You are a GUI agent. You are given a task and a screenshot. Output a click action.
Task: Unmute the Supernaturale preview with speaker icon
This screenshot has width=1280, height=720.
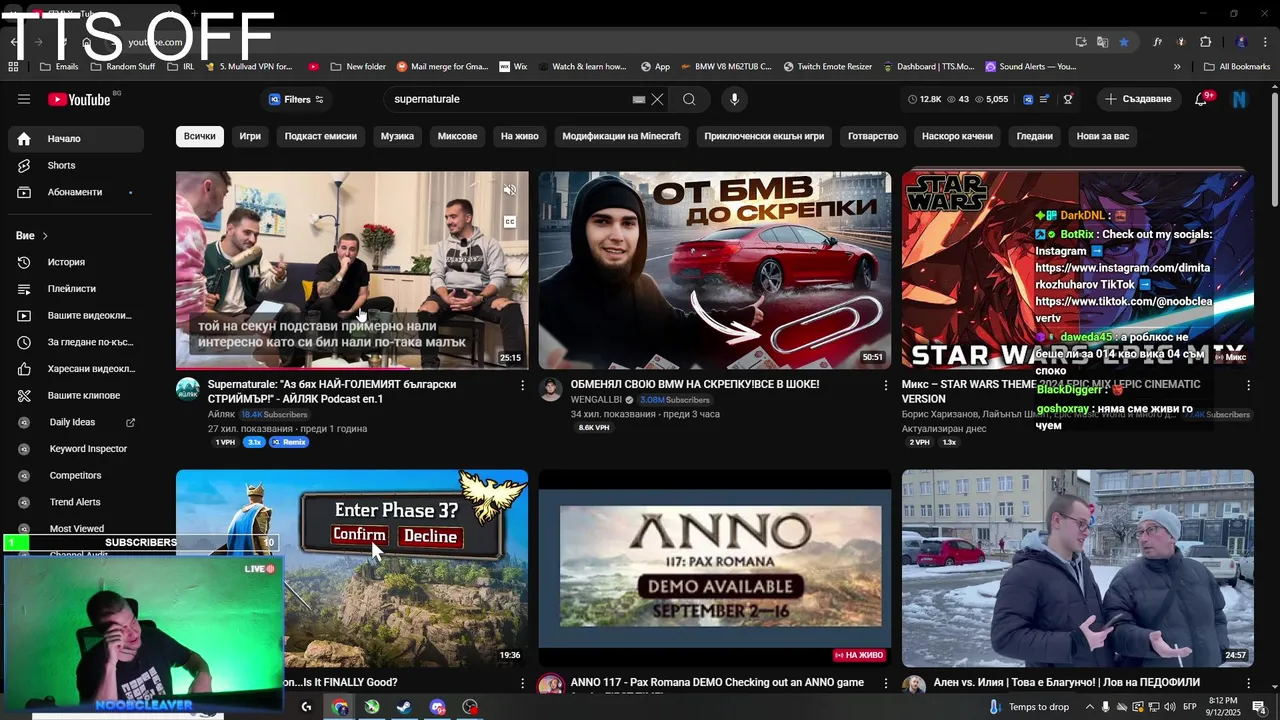[x=510, y=190]
